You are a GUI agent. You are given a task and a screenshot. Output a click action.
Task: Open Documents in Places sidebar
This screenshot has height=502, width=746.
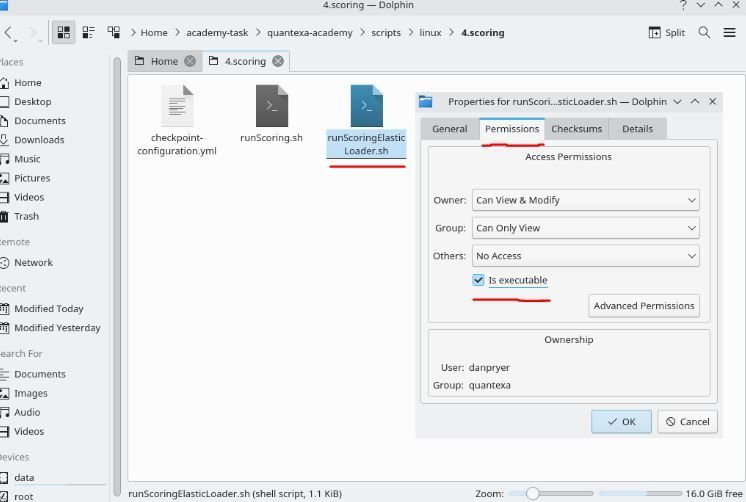click(39, 121)
